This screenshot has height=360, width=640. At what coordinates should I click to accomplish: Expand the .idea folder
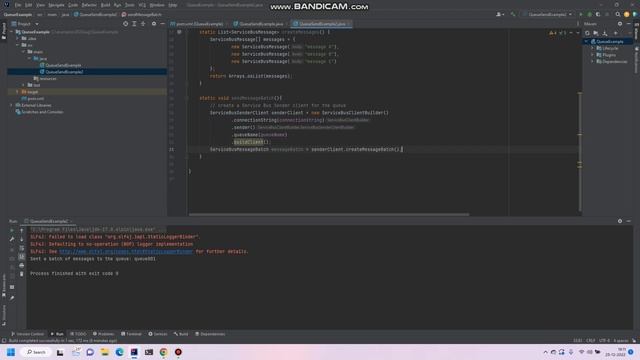click(x=18, y=38)
